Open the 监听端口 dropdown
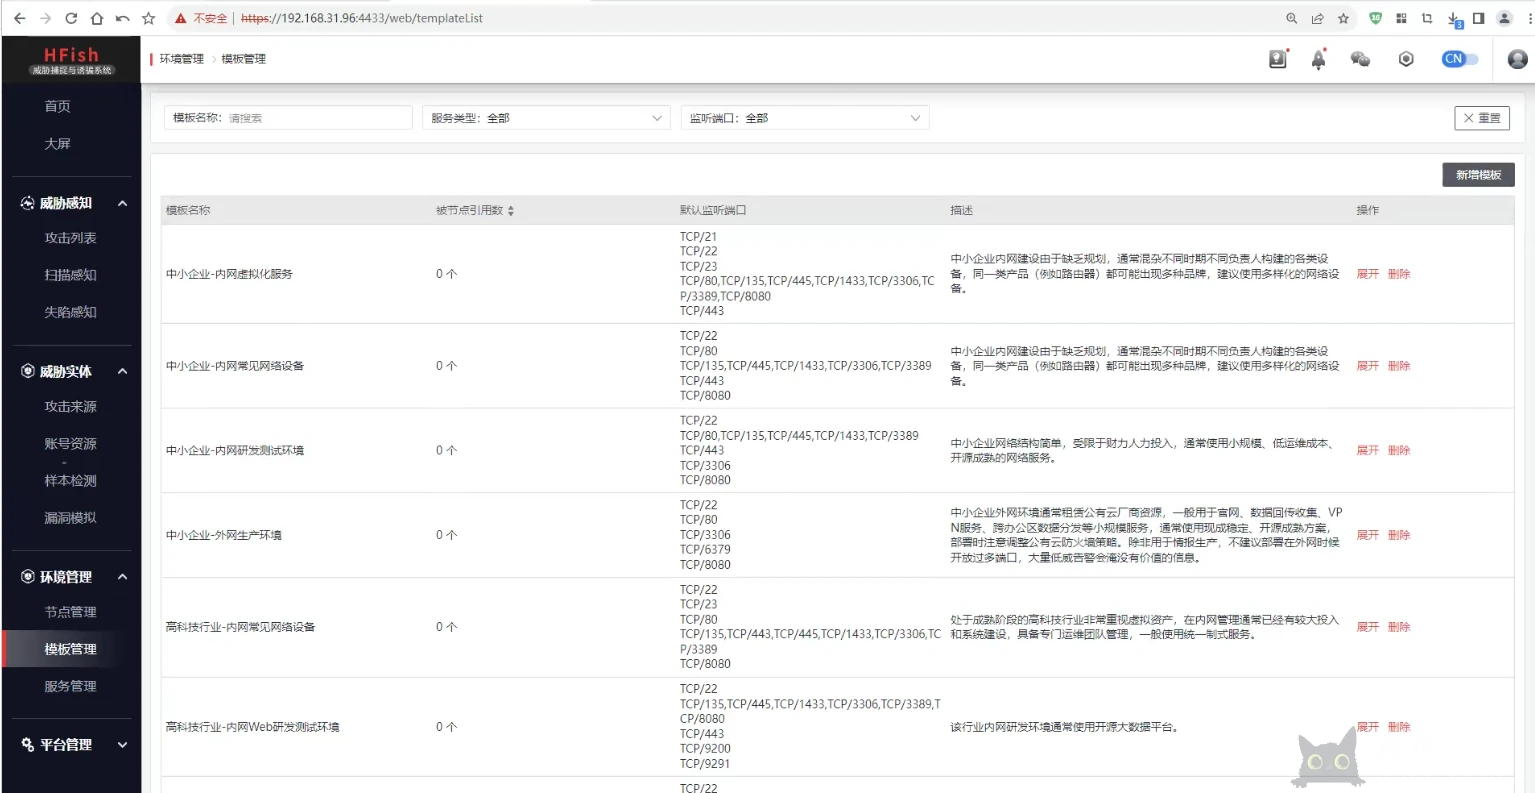This screenshot has width=1535, height=793. 804,118
